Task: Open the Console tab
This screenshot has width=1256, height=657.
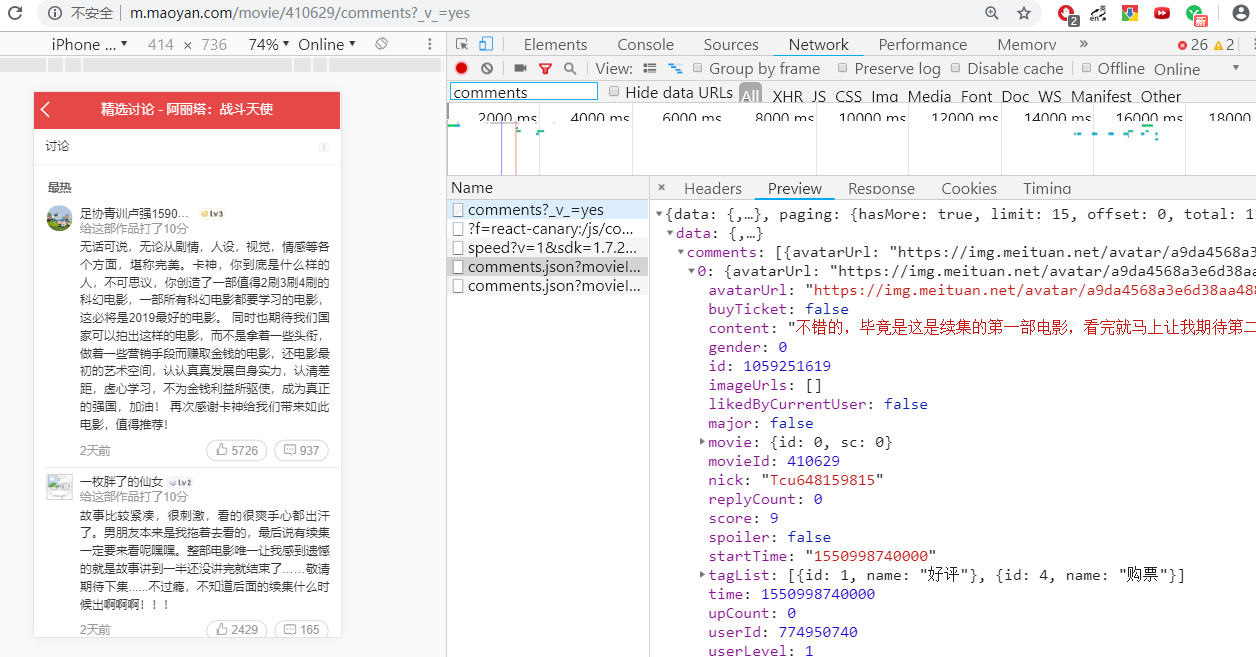Action: (x=645, y=44)
